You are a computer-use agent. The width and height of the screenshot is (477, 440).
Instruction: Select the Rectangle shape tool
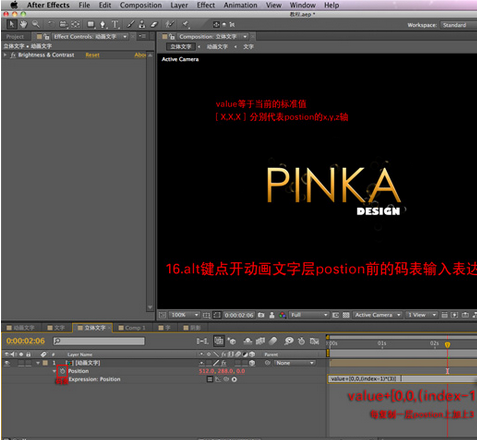[x=91, y=24]
